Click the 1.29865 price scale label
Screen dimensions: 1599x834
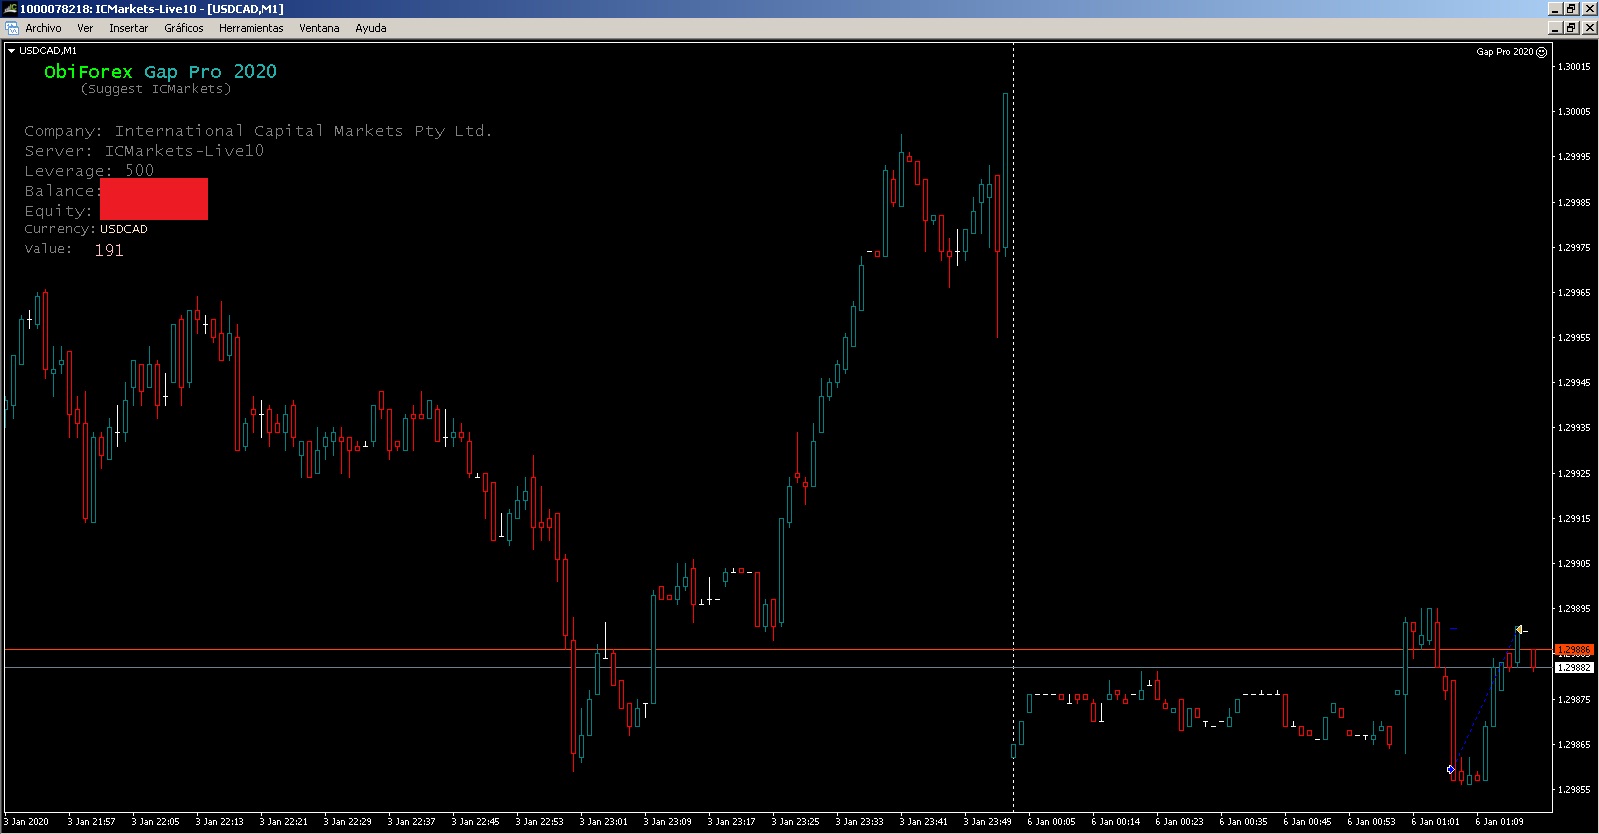[x=1574, y=745]
